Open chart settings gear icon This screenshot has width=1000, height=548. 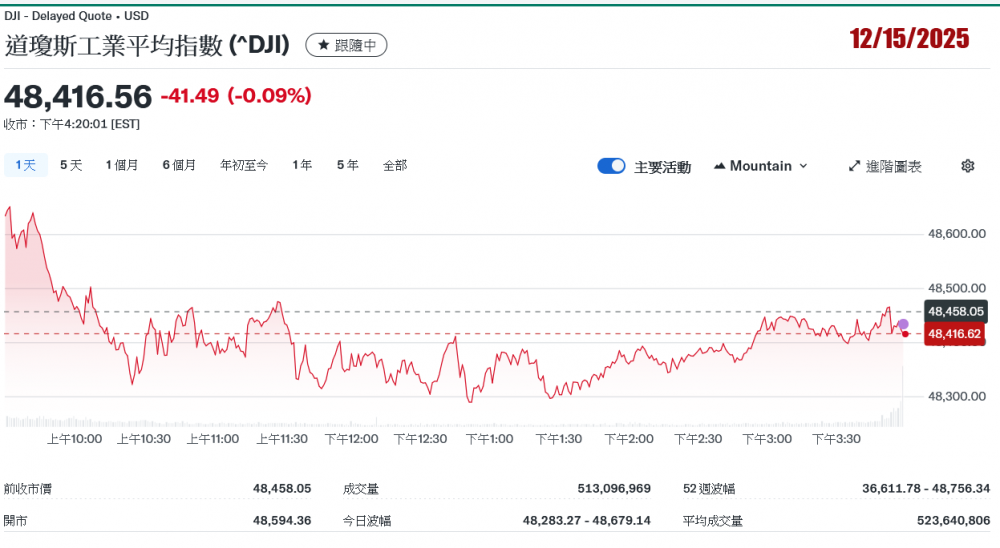[x=967, y=166]
